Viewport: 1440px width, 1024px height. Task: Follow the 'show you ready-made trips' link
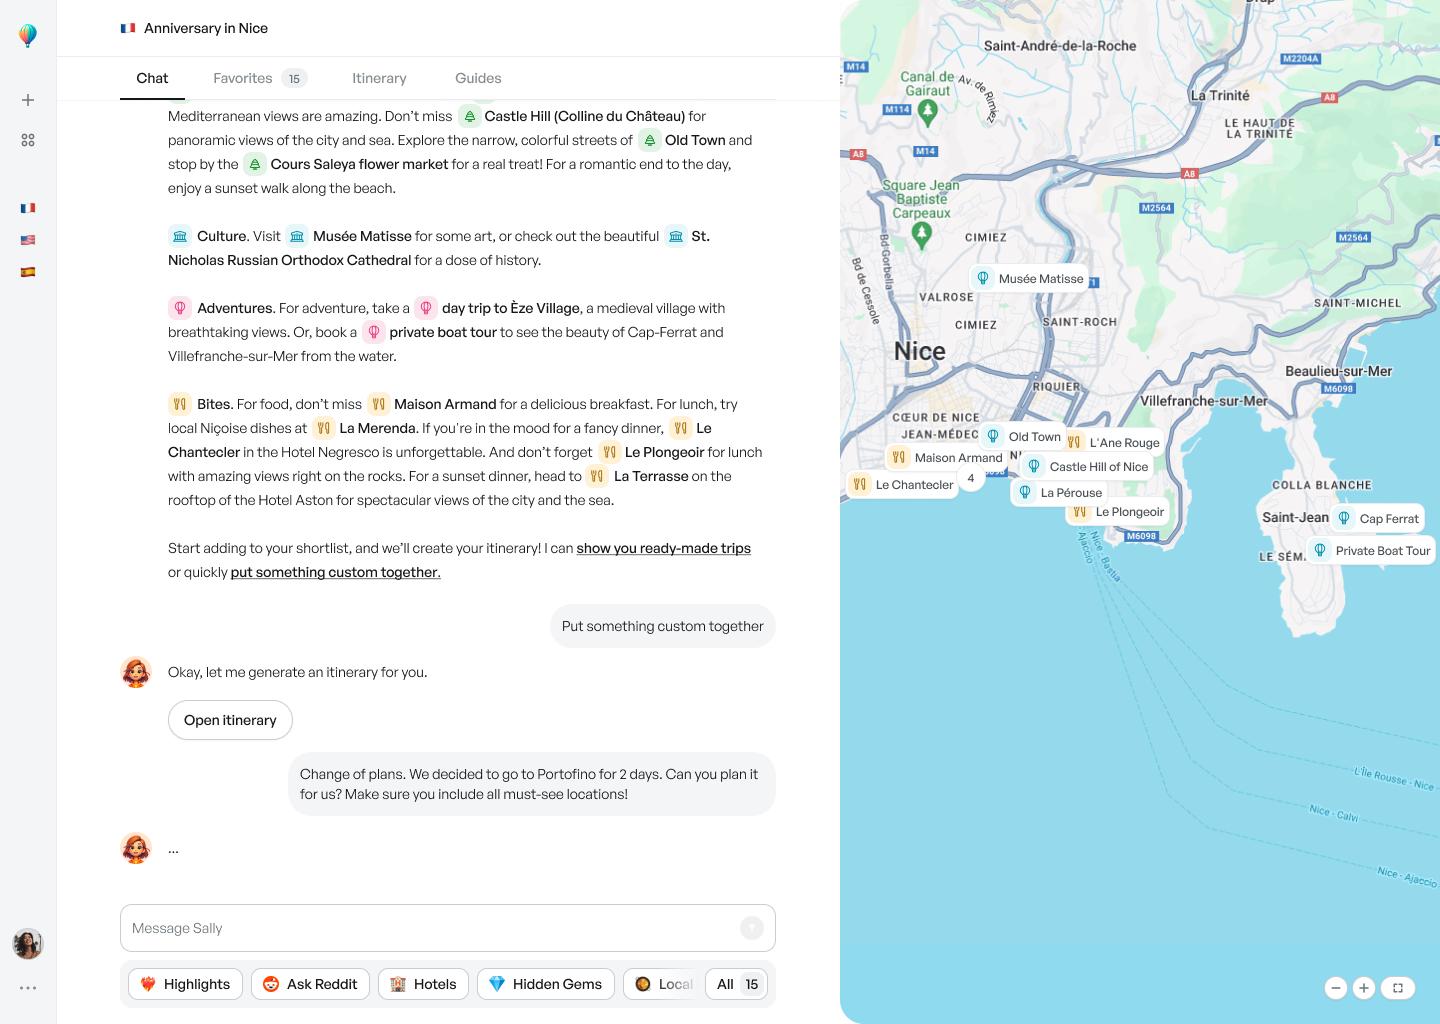[663, 548]
